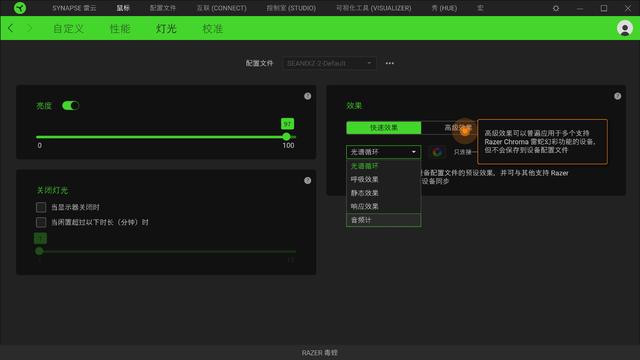Open the CONNECT top tab
The image size is (640, 360).
click(222, 8)
